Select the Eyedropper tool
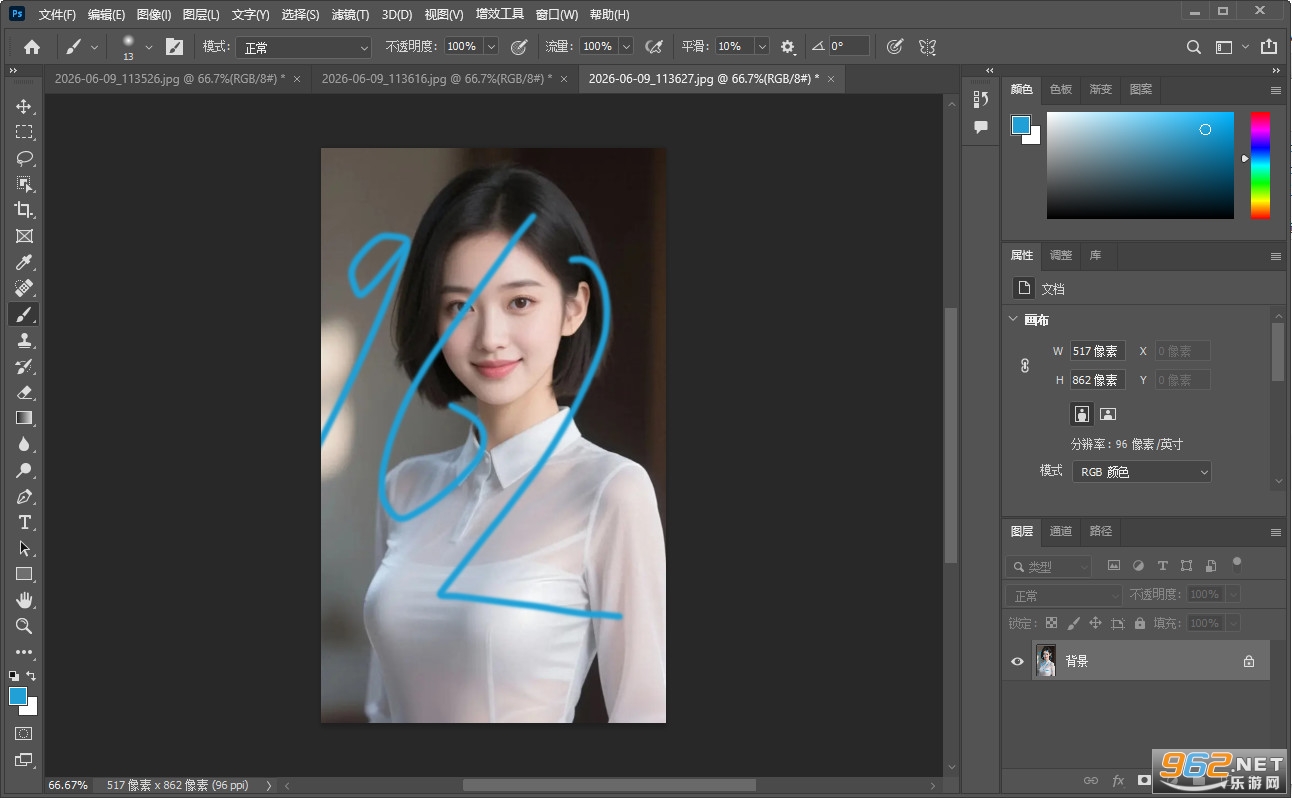The height and width of the screenshot is (799, 1292). [x=24, y=262]
